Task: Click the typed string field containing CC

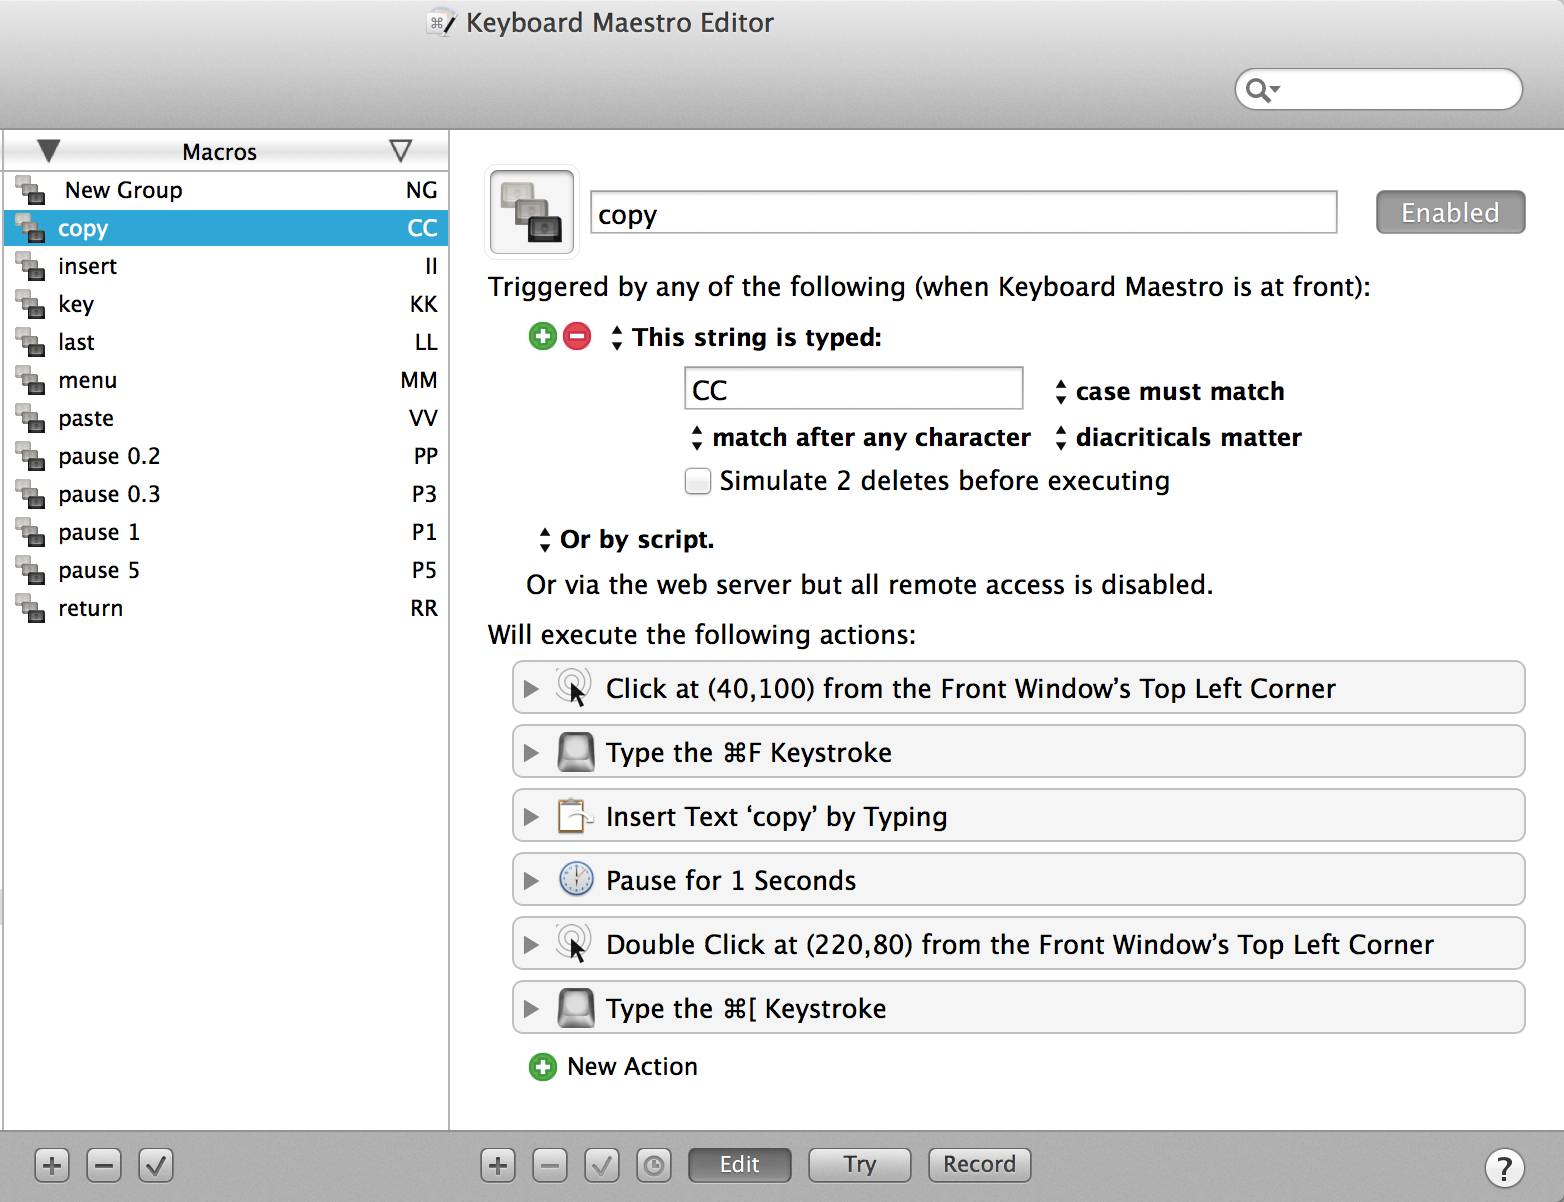Action: 854,389
